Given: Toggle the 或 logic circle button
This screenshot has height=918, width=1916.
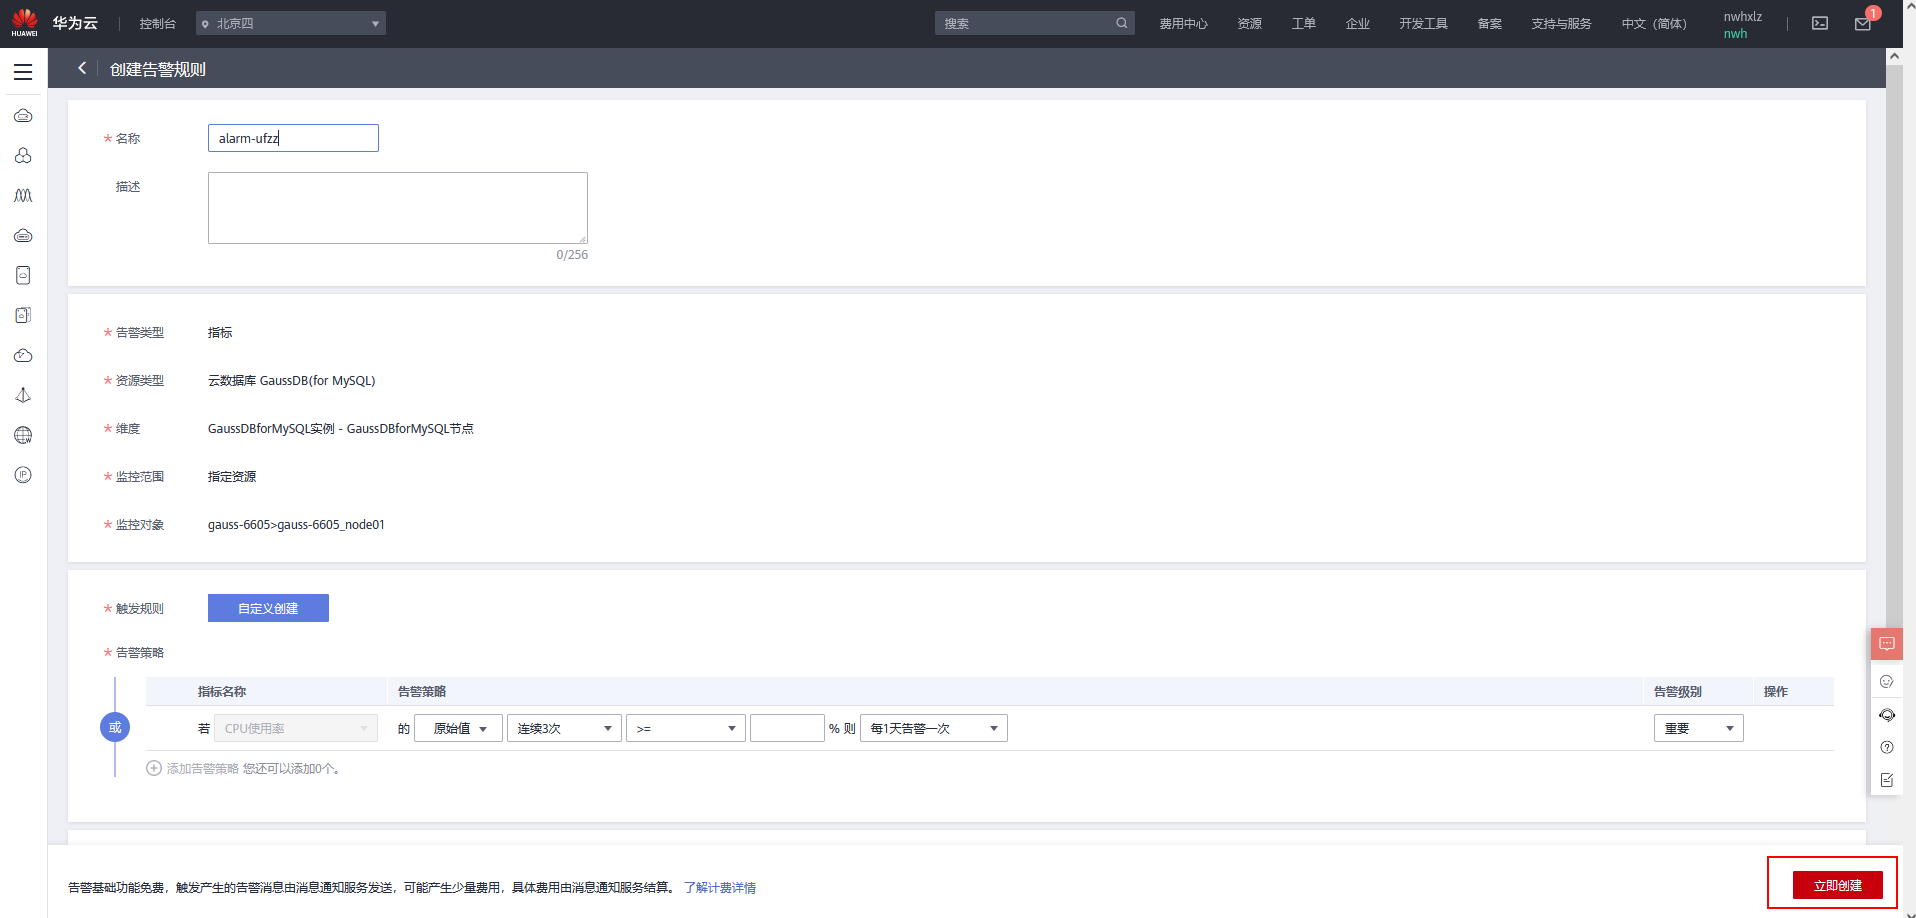Looking at the screenshot, I should 115,727.
